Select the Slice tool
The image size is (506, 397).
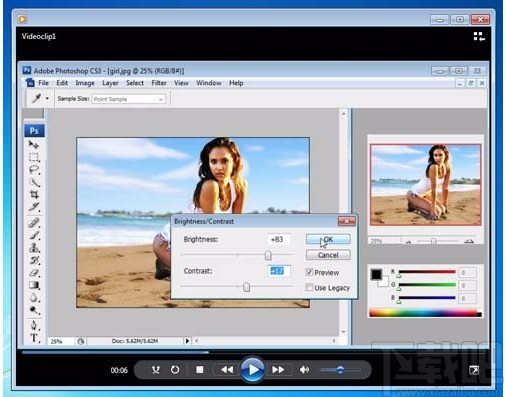(34, 207)
